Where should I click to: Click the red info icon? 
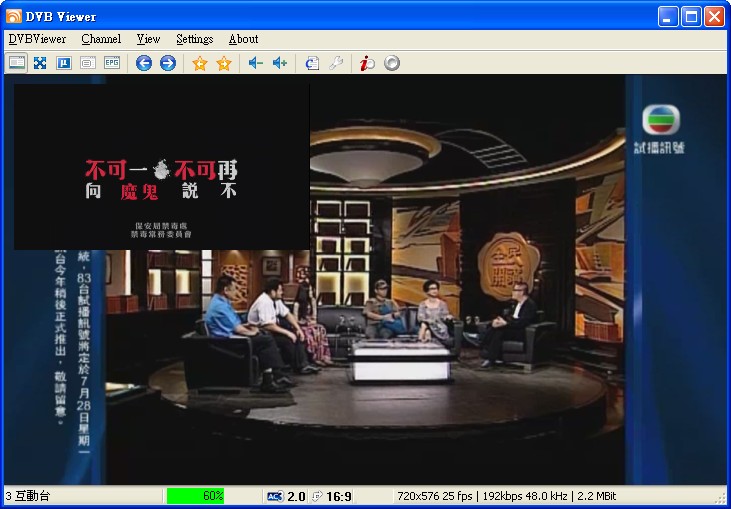click(x=368, y=63)
